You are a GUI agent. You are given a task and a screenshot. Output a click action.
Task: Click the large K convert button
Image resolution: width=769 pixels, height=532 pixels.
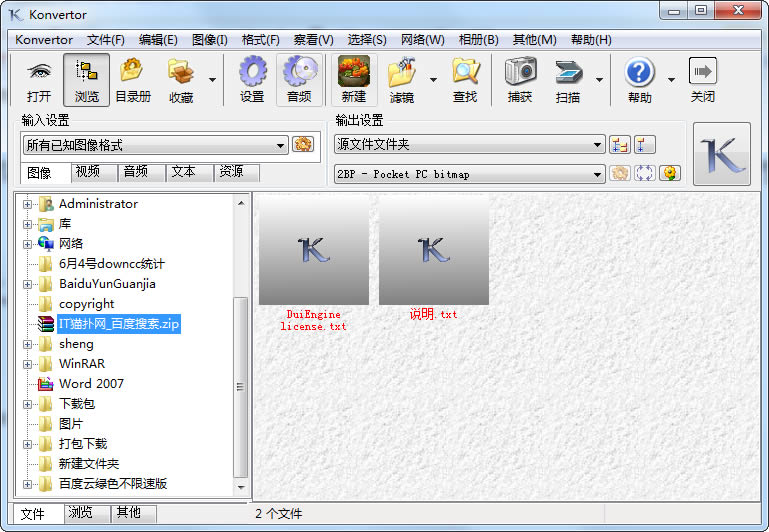coord(721,154)
